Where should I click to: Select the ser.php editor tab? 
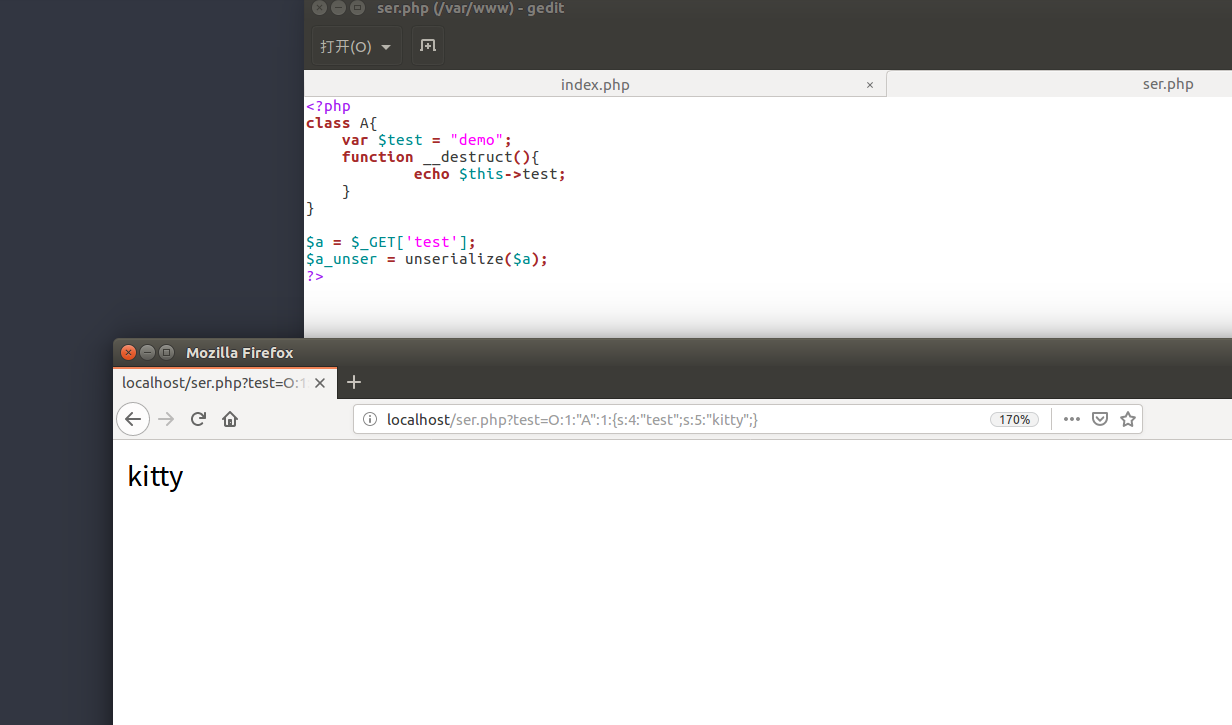point(1167,84)
